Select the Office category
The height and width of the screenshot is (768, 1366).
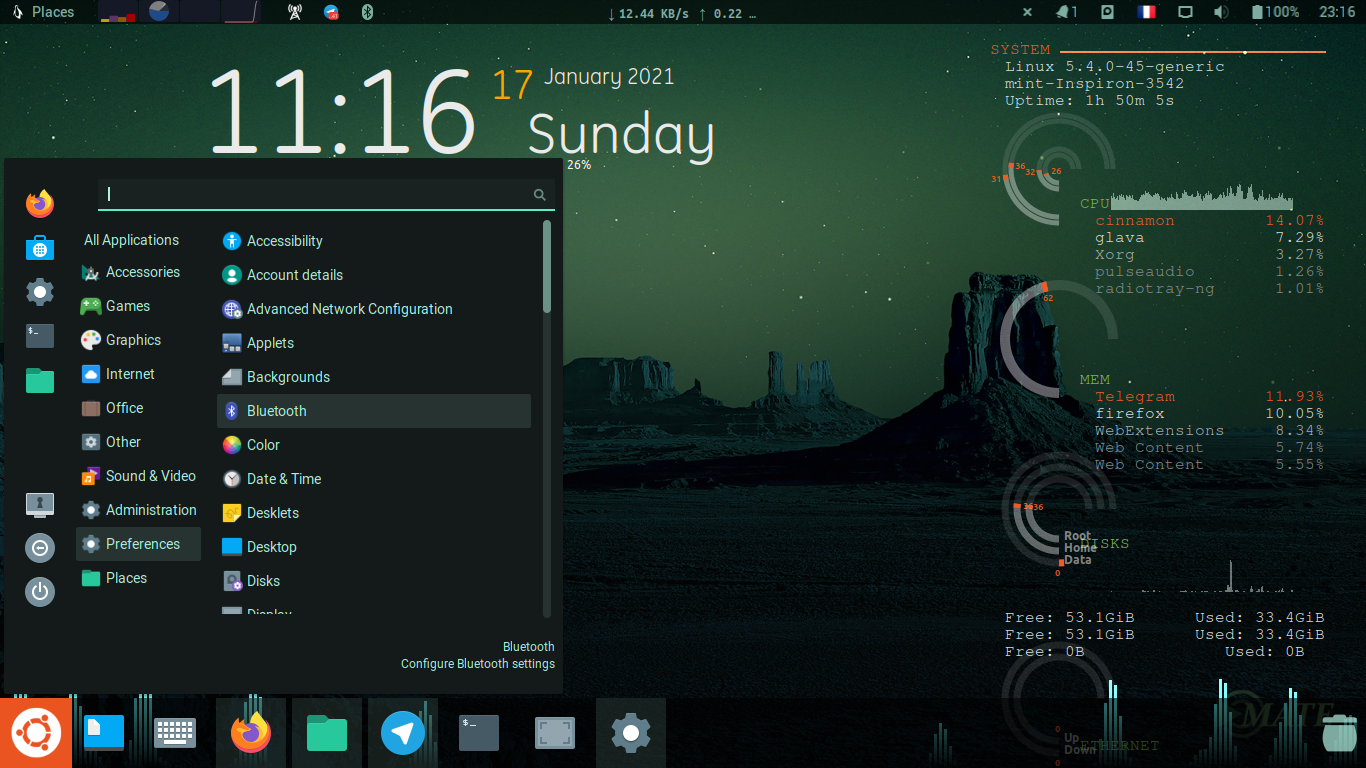138,408
